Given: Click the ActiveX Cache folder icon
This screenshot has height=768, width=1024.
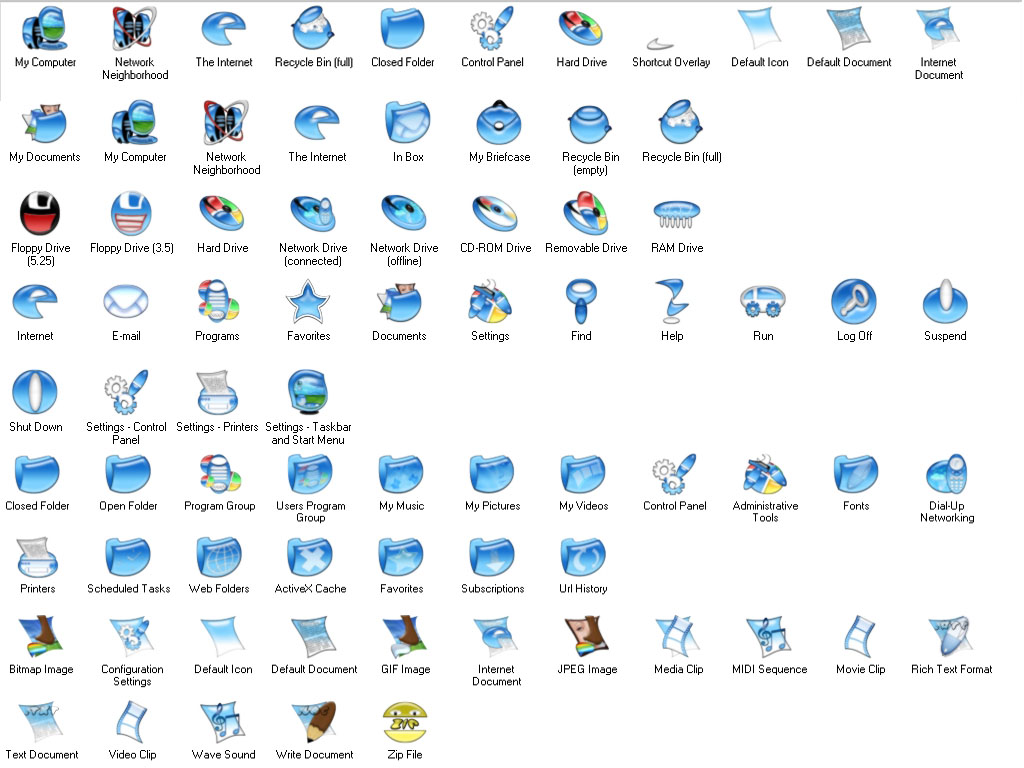Looking at the screenshot, I should pyautogui.click(x=310, y=557).
